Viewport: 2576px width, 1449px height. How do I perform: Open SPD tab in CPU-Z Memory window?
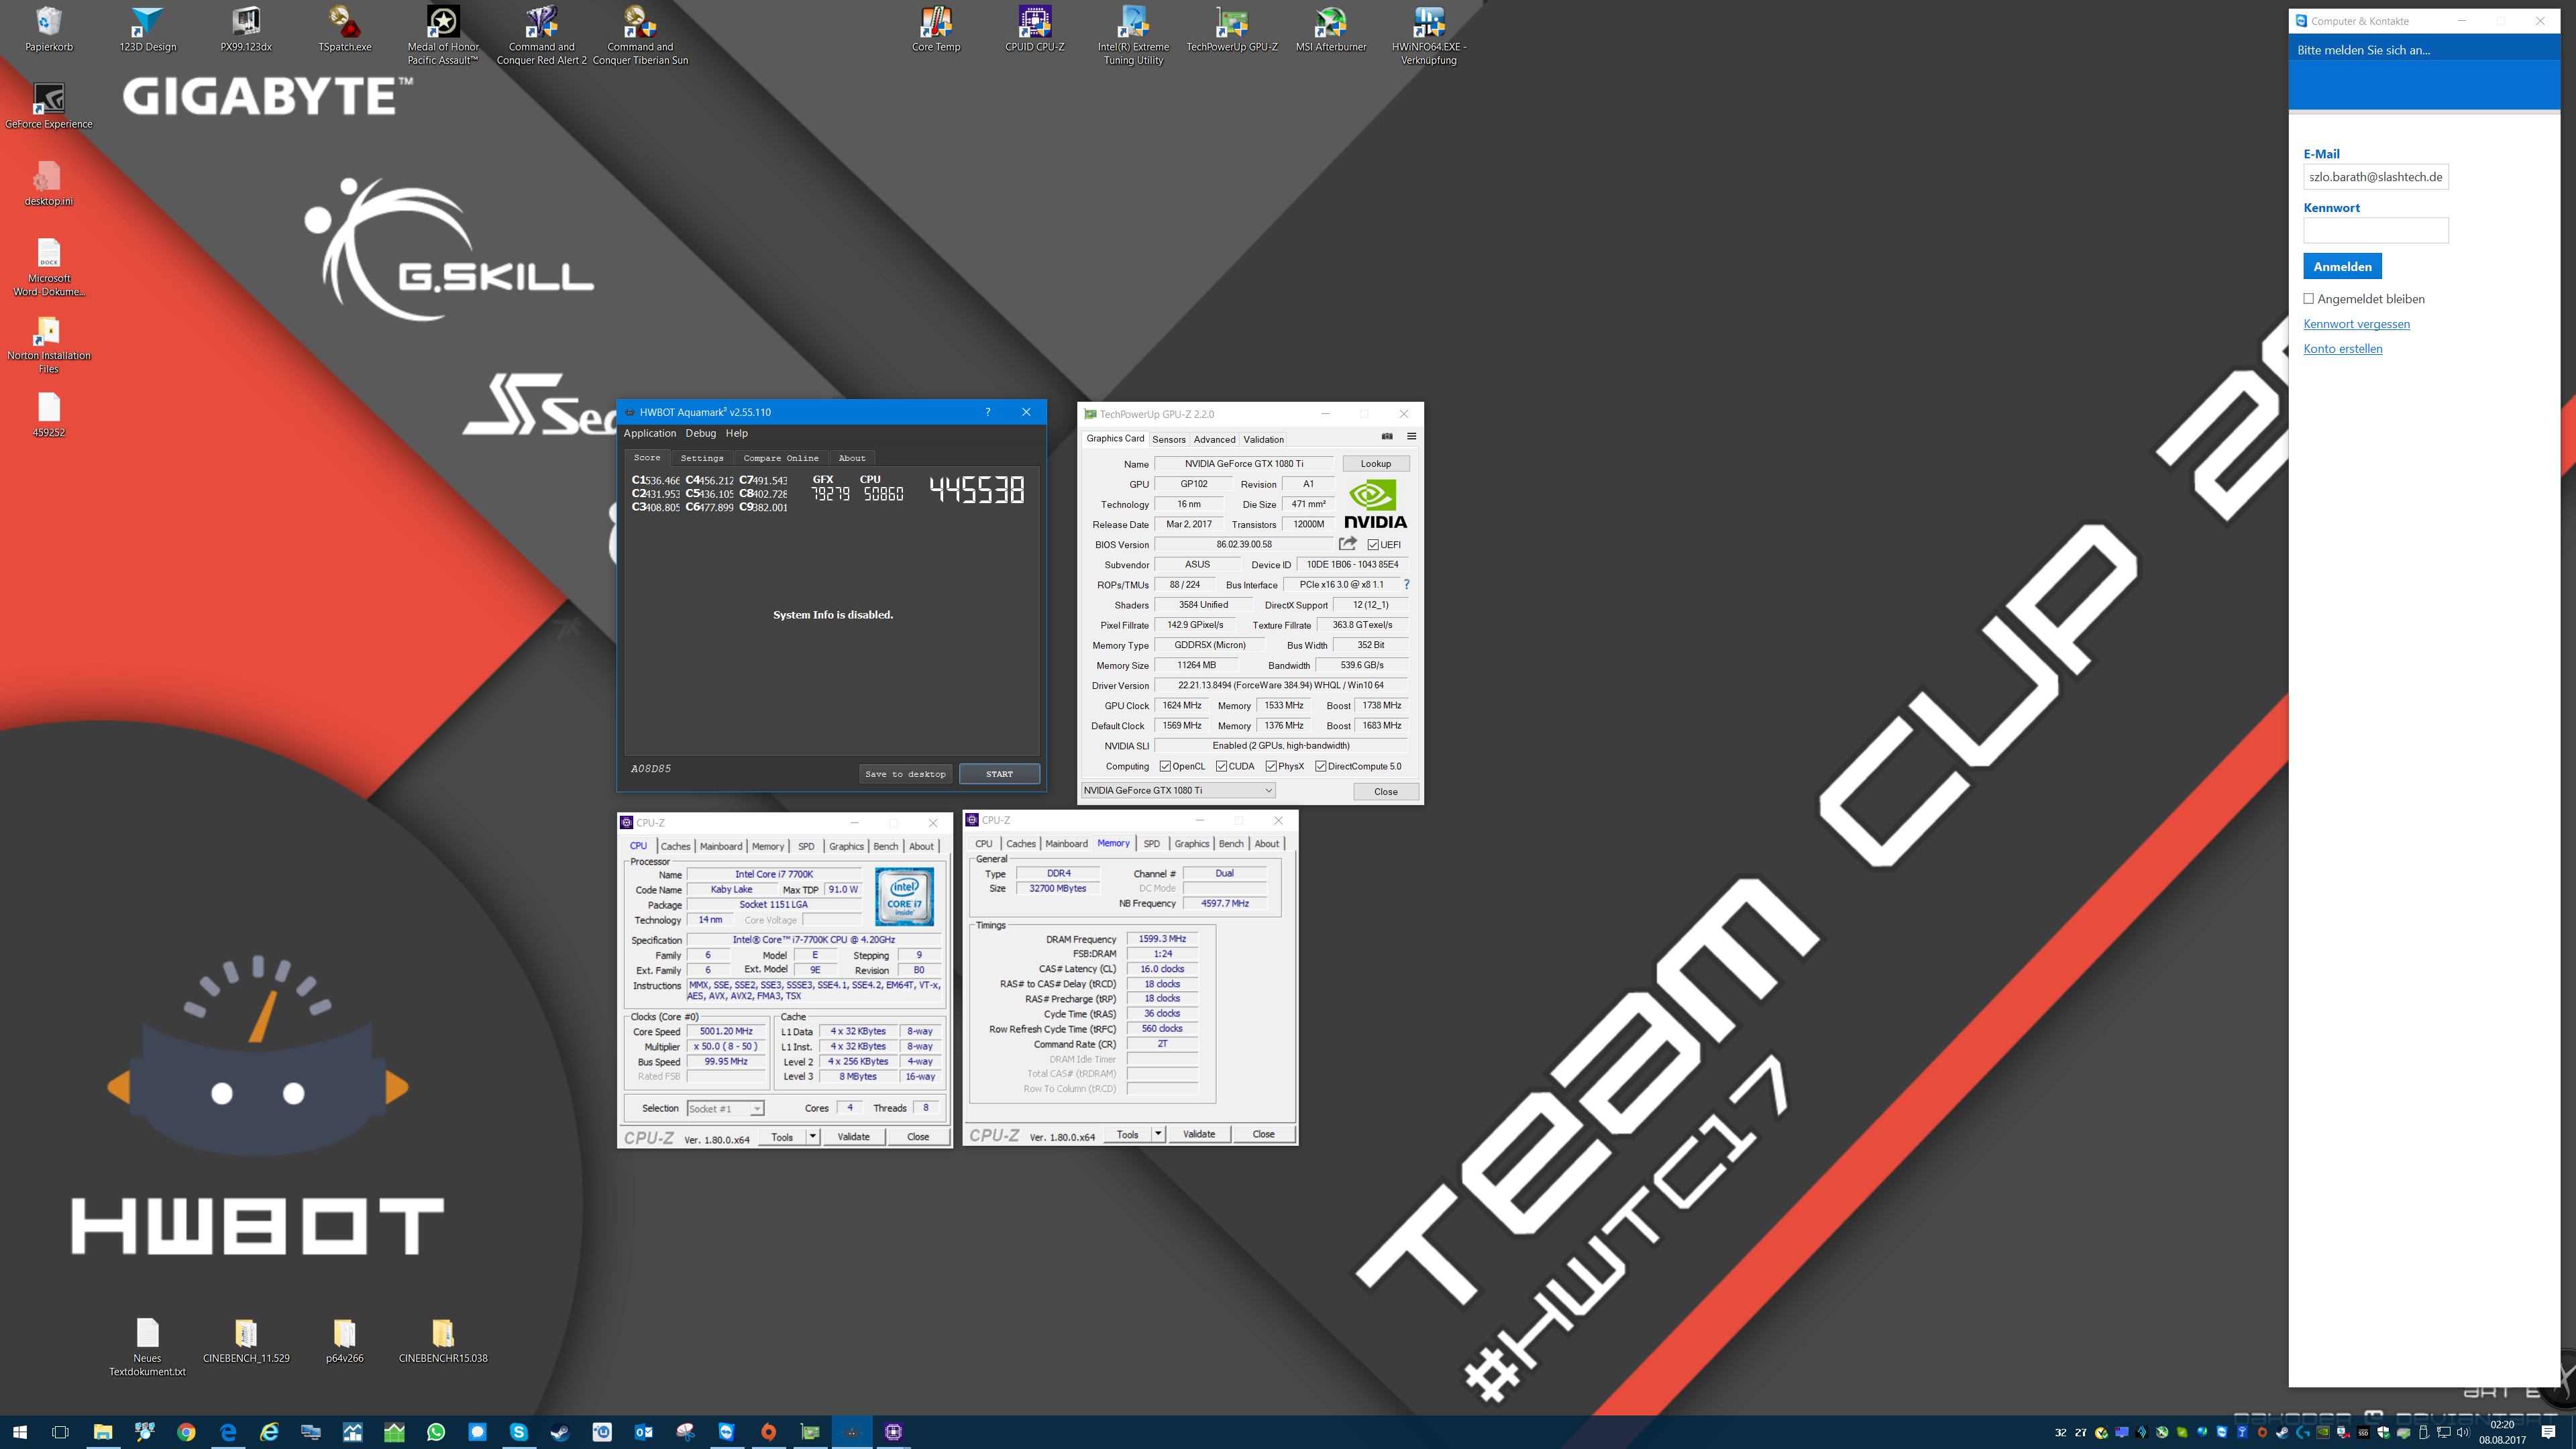tap(1152, 843)
